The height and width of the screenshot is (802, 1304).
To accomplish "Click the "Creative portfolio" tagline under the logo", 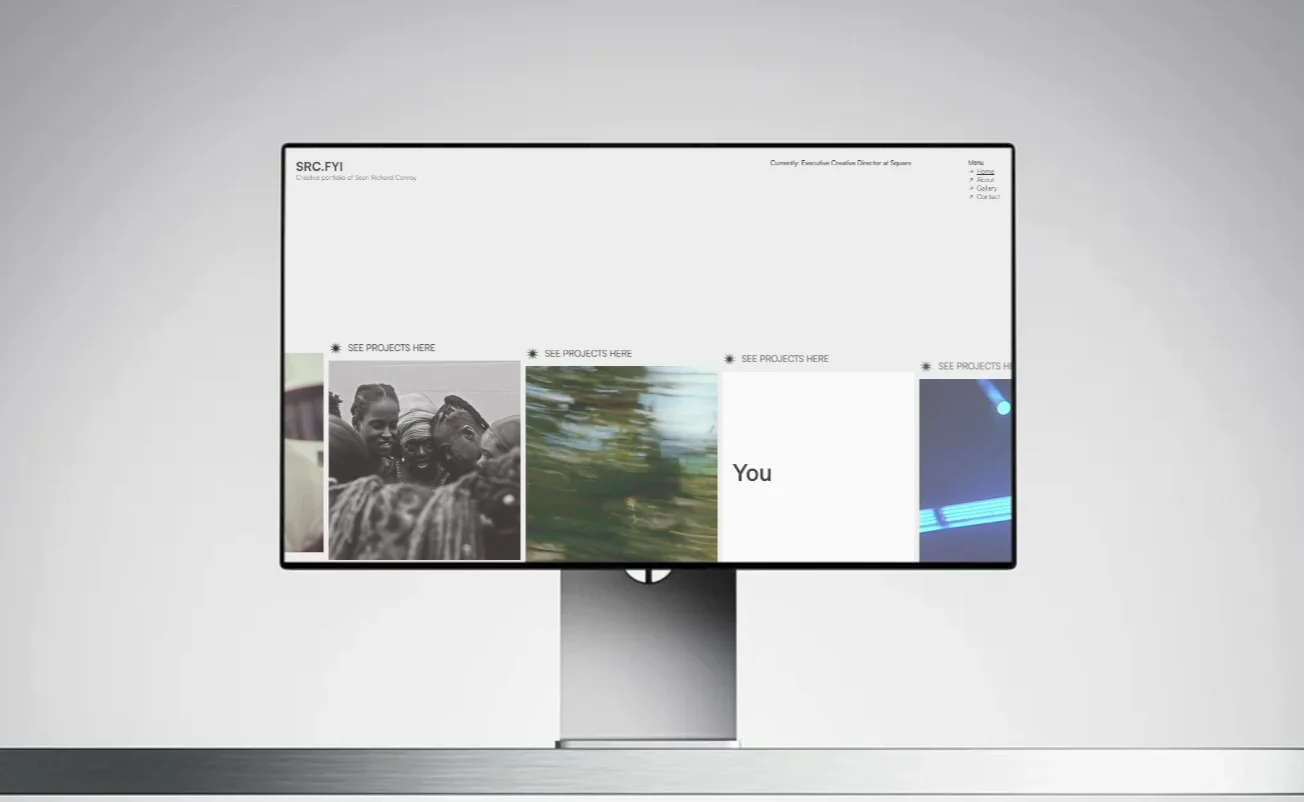I will pos(356,178).
